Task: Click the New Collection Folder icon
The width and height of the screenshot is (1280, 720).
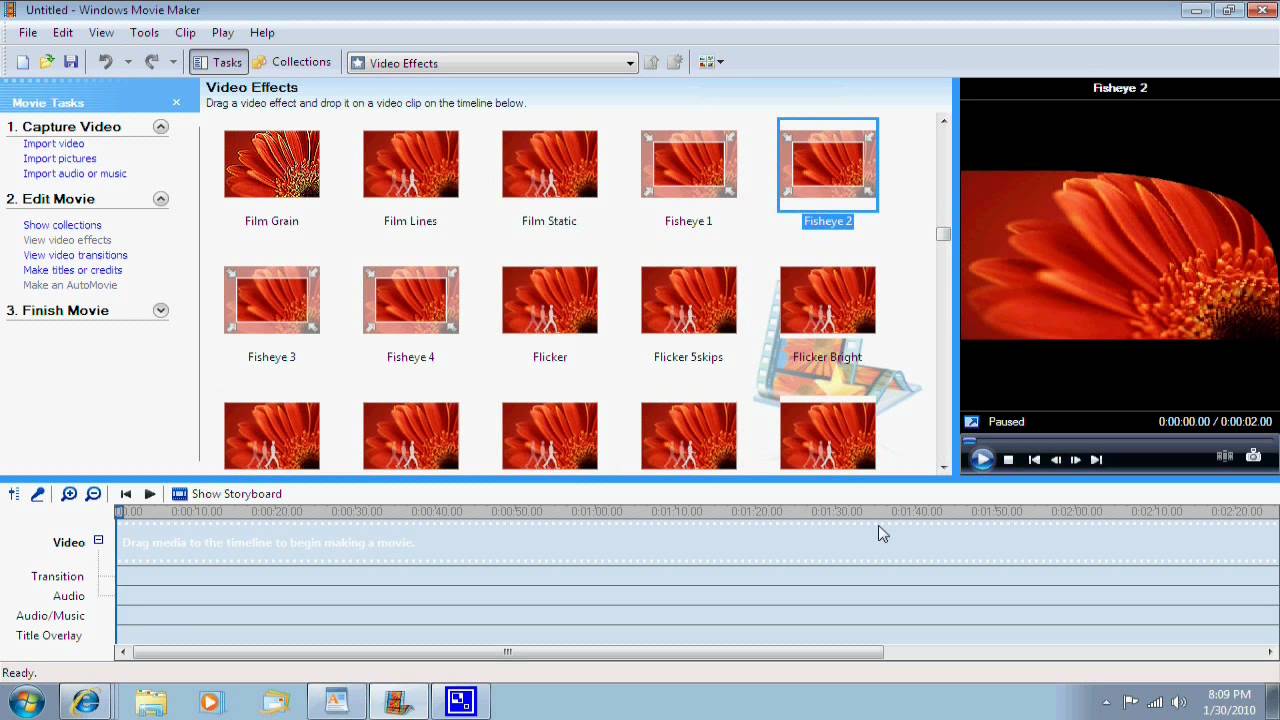Action: point(675,62)
